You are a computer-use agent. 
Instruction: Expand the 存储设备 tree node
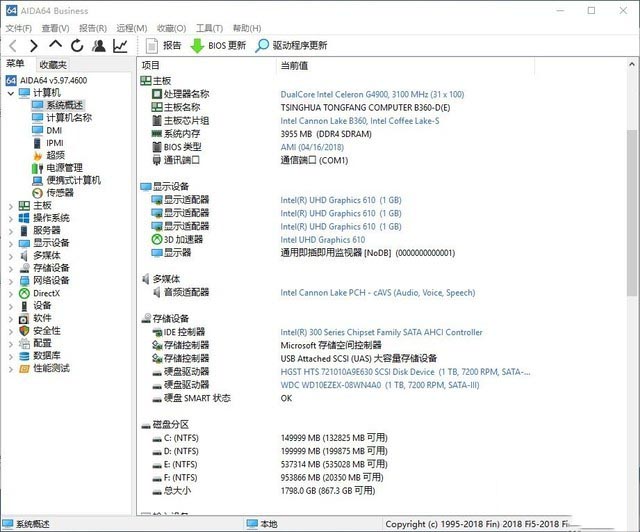point(11,269)
